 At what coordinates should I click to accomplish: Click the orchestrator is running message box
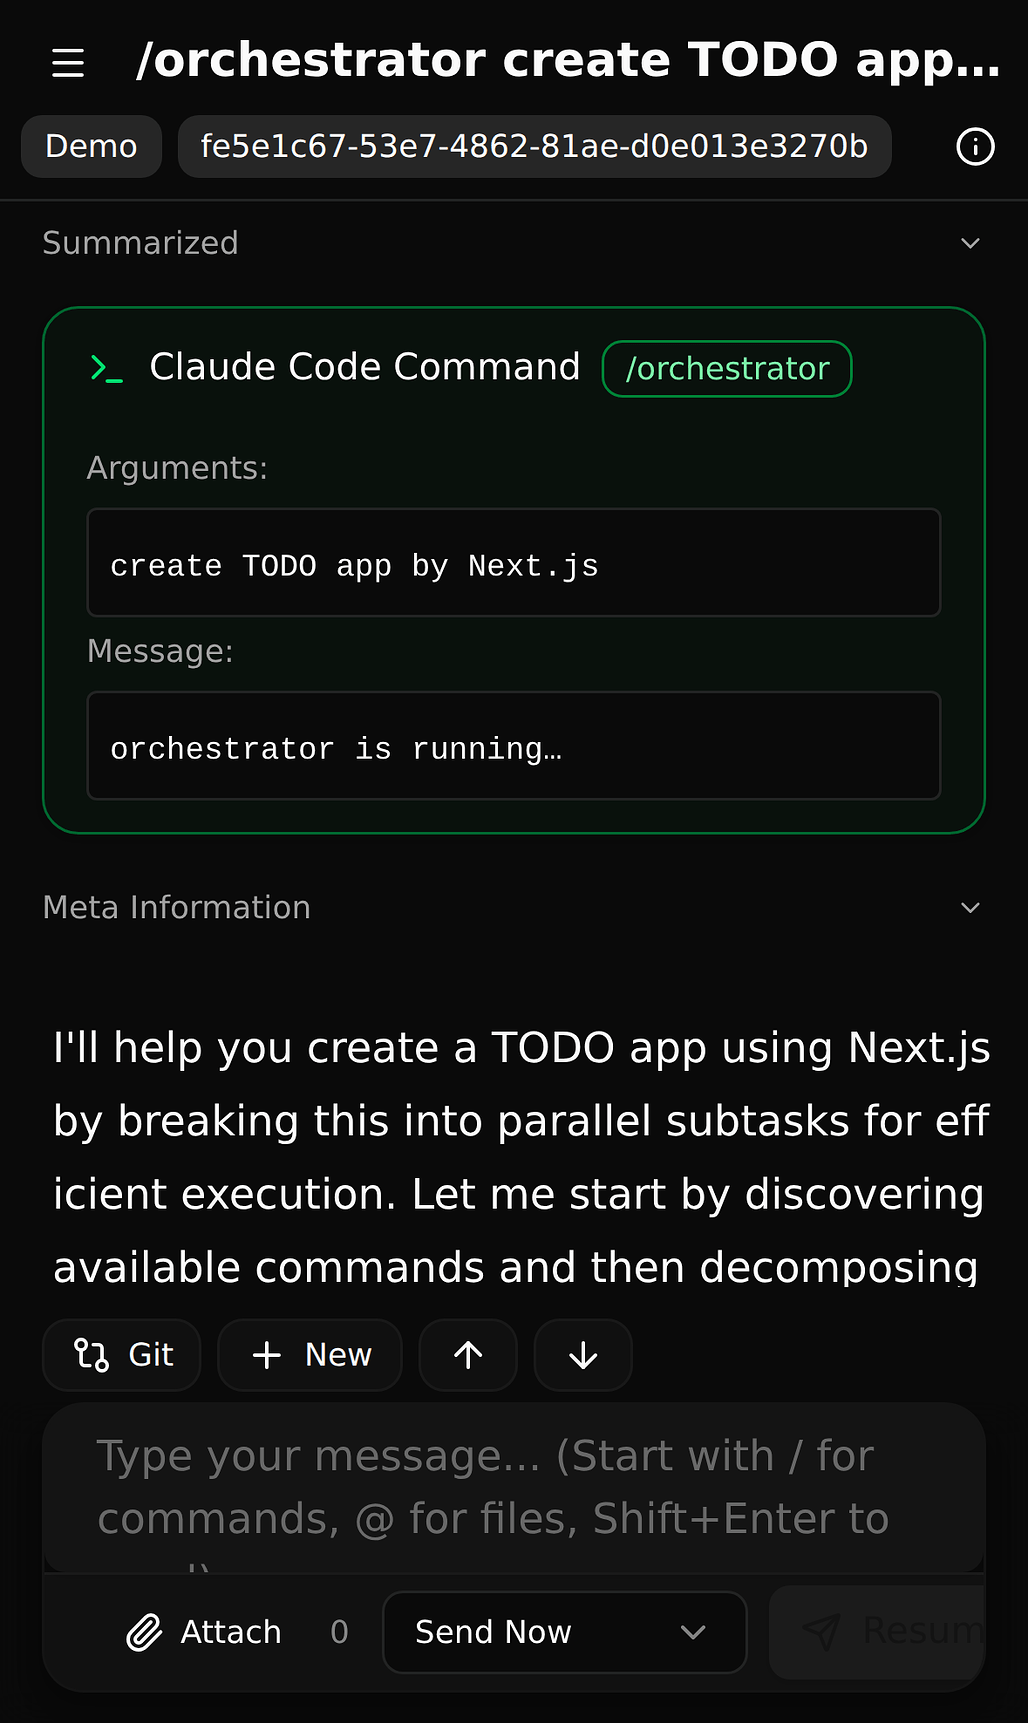(x=513, y=746)
